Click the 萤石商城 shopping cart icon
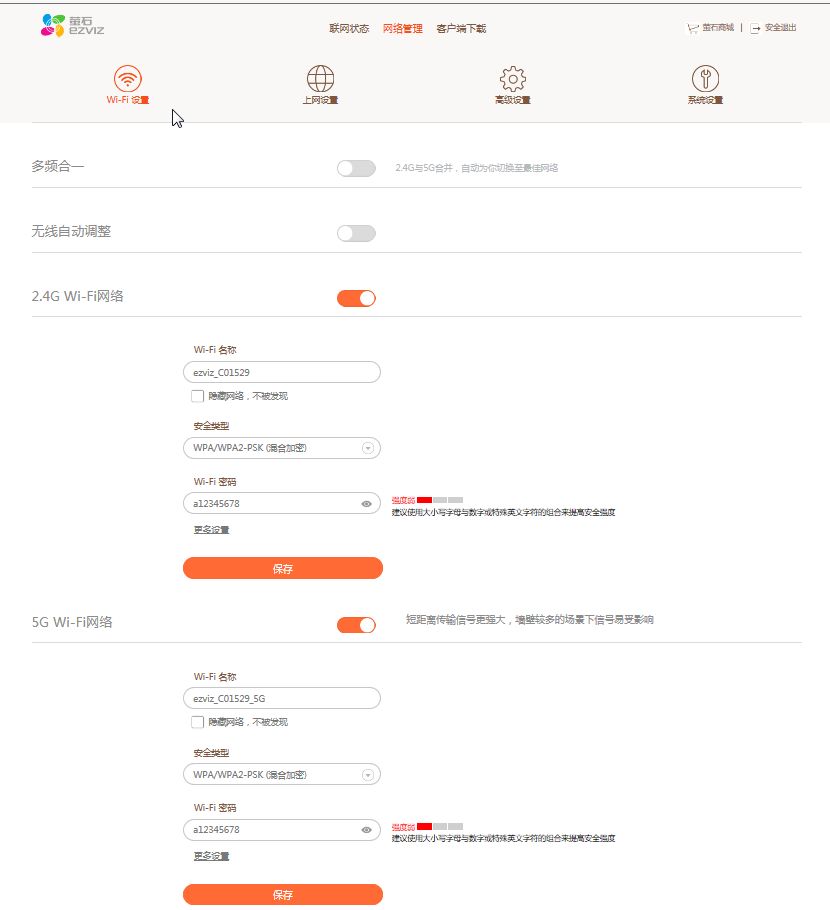The image size is (830, 910). pyautogui.click(x=693, y=28)
